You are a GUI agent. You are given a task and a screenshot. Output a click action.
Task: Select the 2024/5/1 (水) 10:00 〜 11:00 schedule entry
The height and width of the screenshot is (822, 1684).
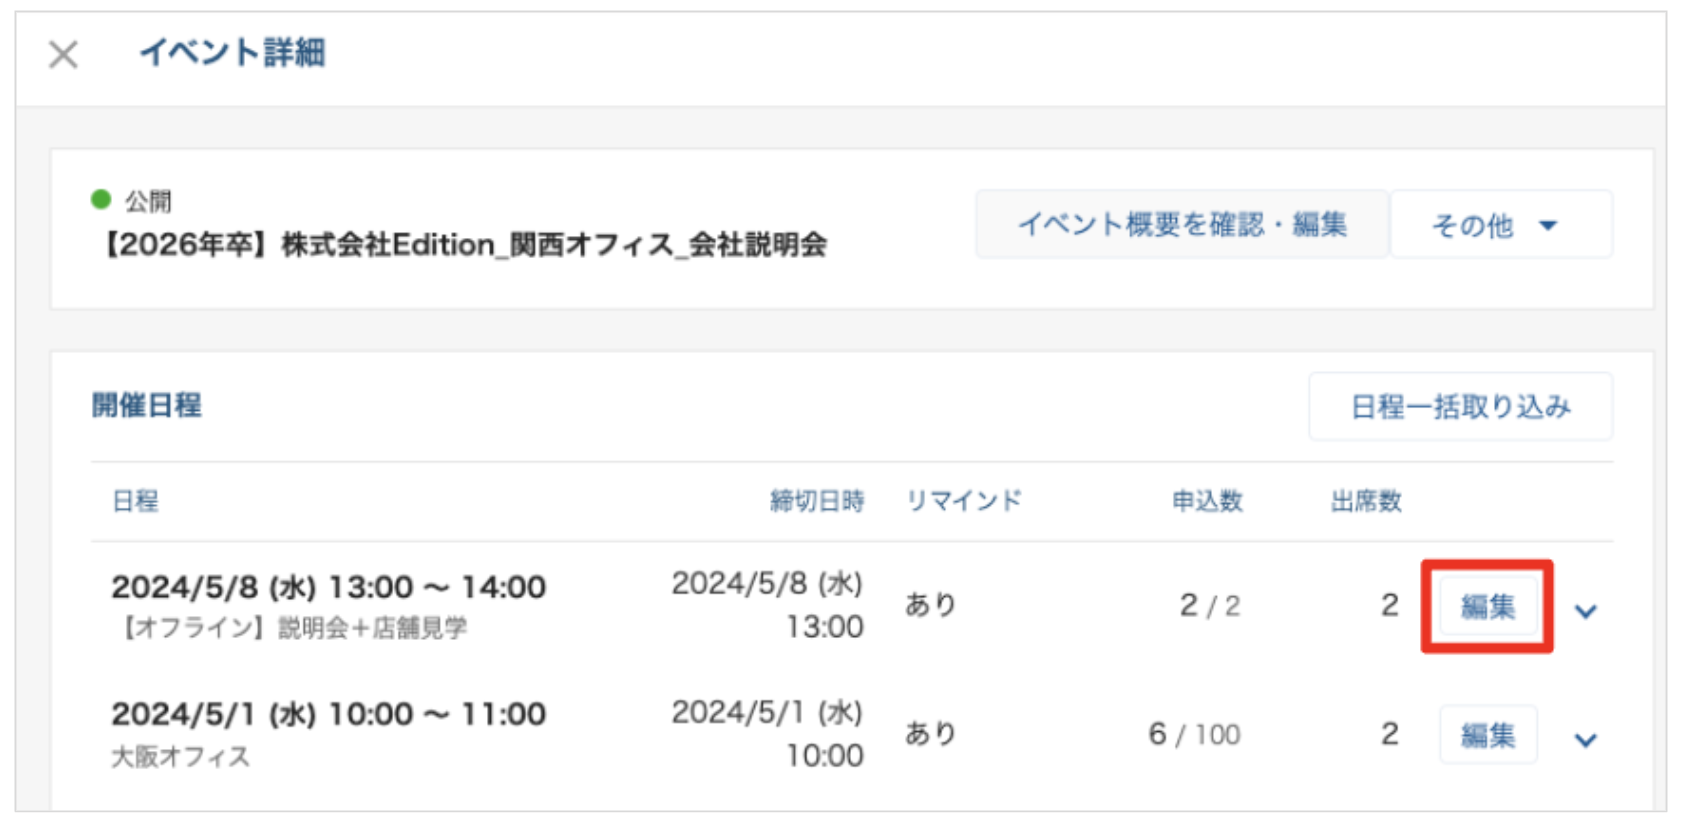pos(328,714)
